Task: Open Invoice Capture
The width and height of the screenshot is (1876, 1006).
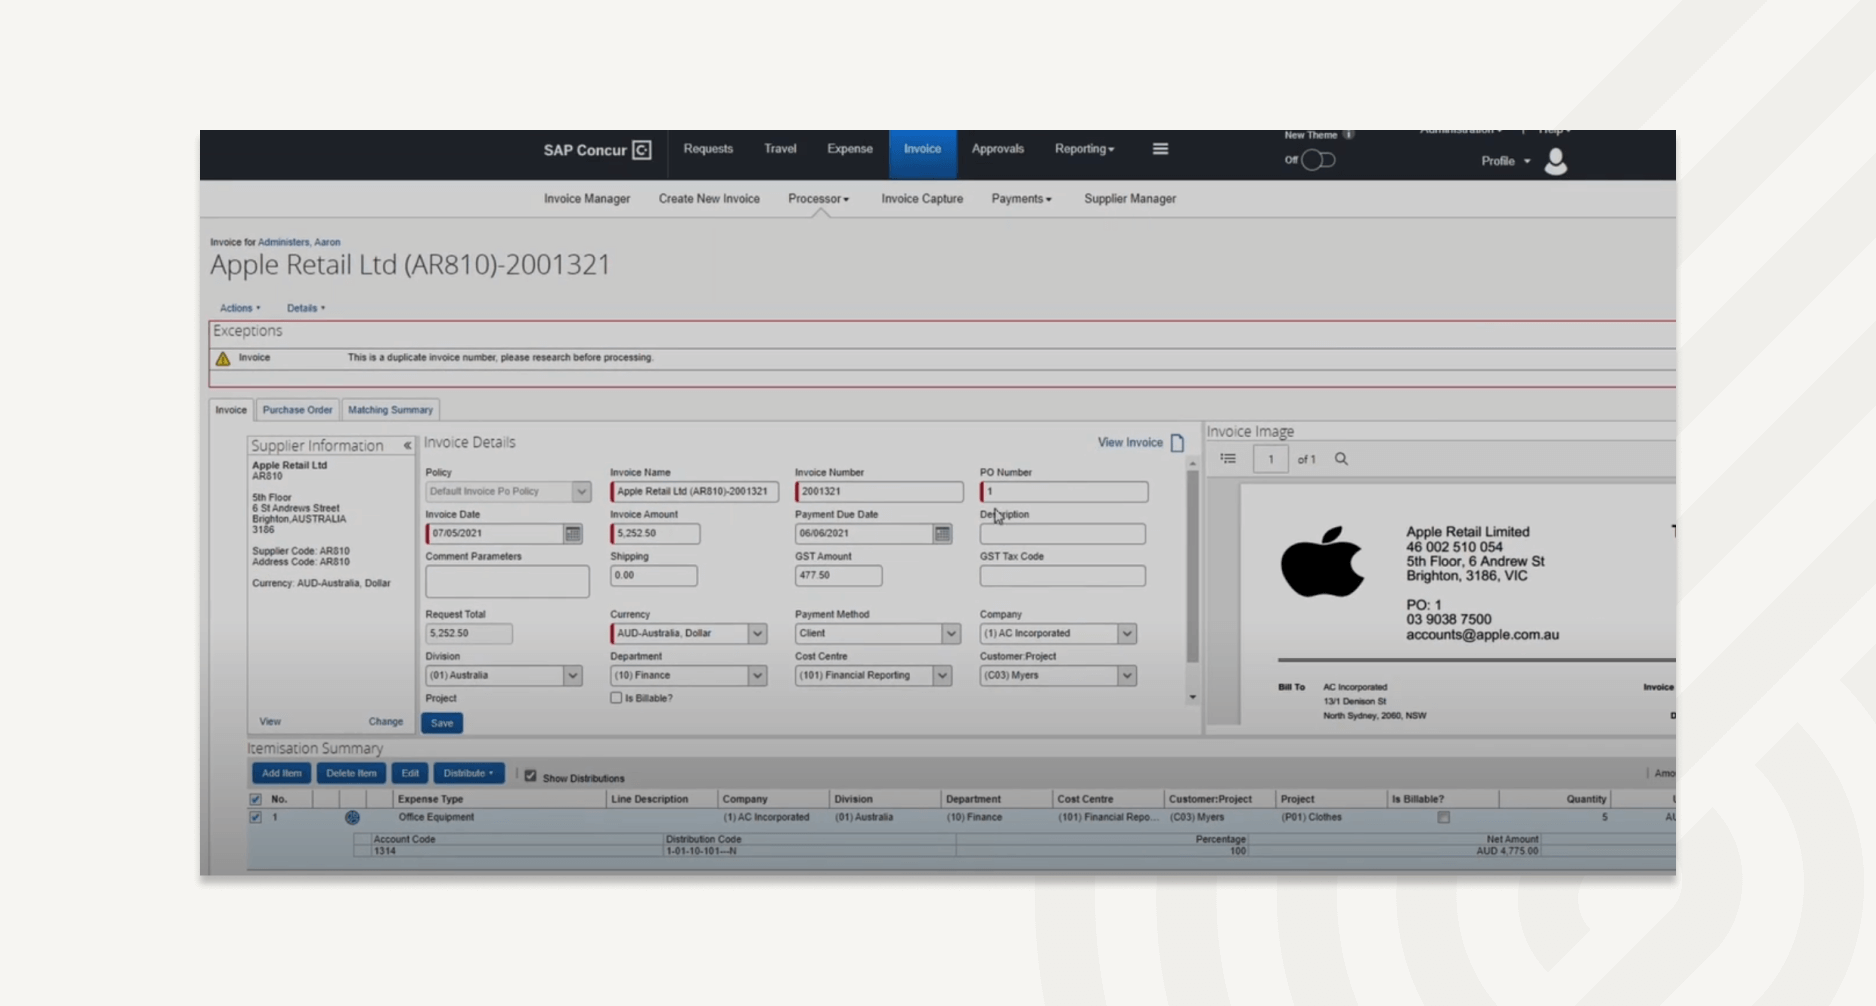Action: tap(922, 199)
